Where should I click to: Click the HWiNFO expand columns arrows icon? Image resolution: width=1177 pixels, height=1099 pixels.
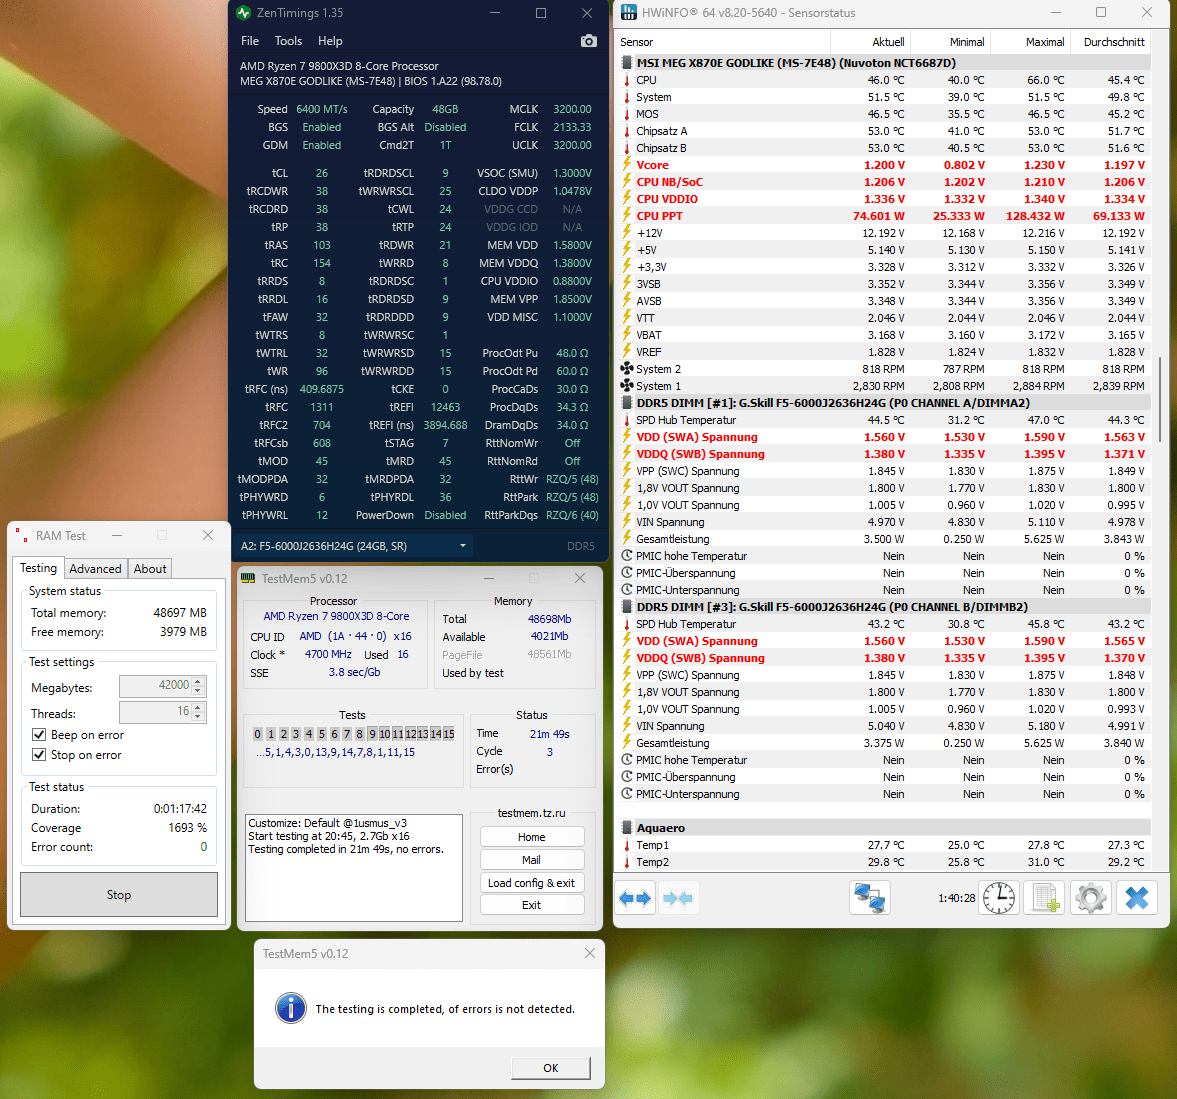pos(636,898)
